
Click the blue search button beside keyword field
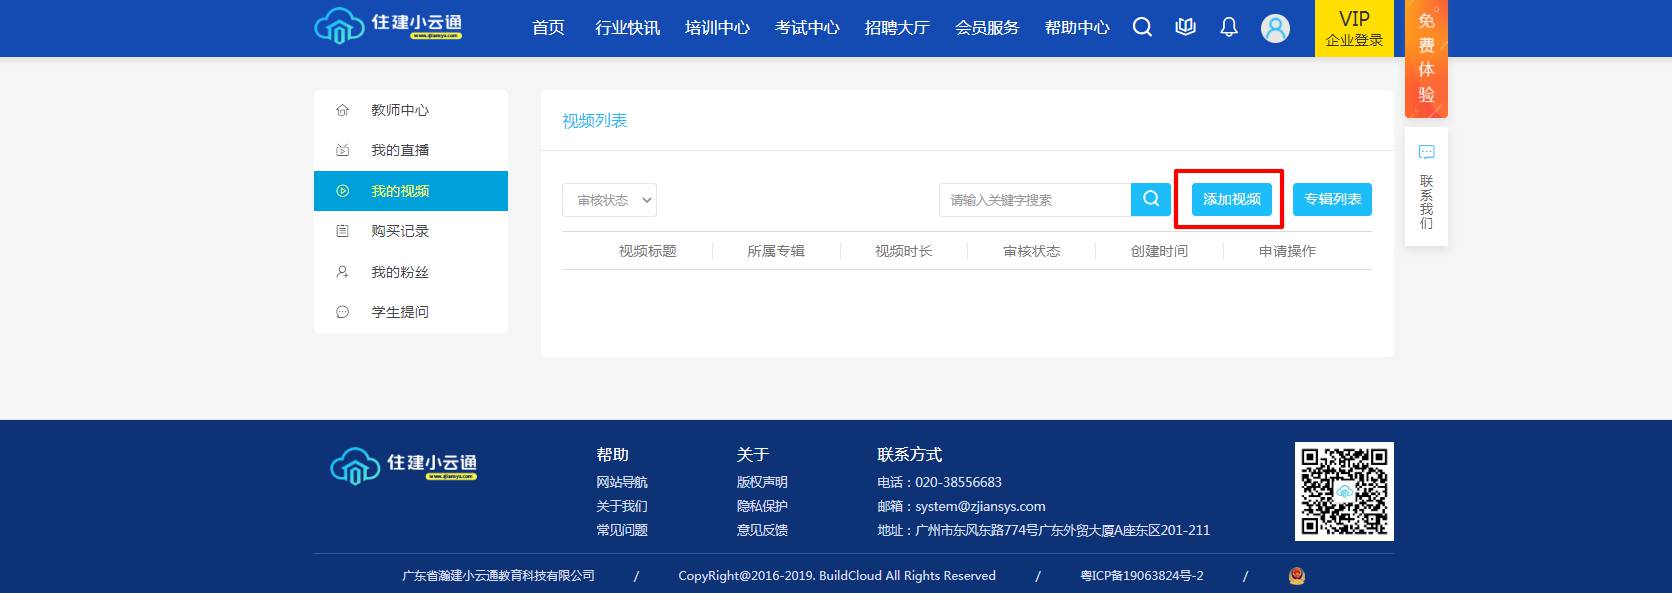[x=1151, y=199]
